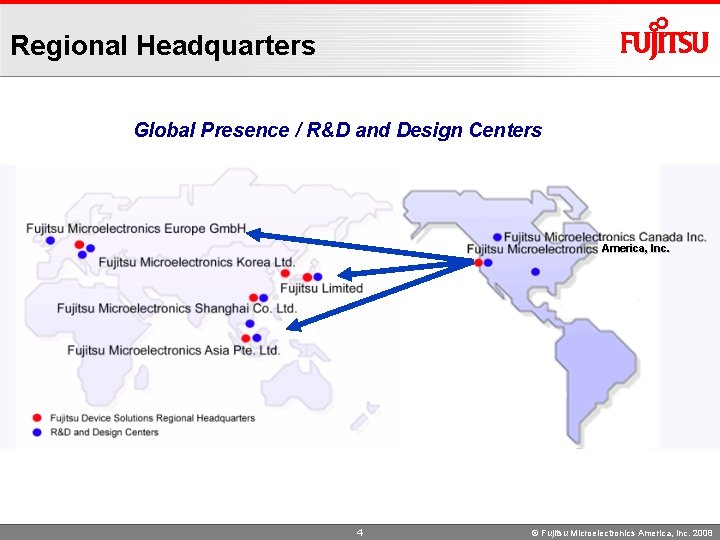
Task: Click 'Fujitsu Microelectronics Canada Inc.' label
Action: coord(605,237)
